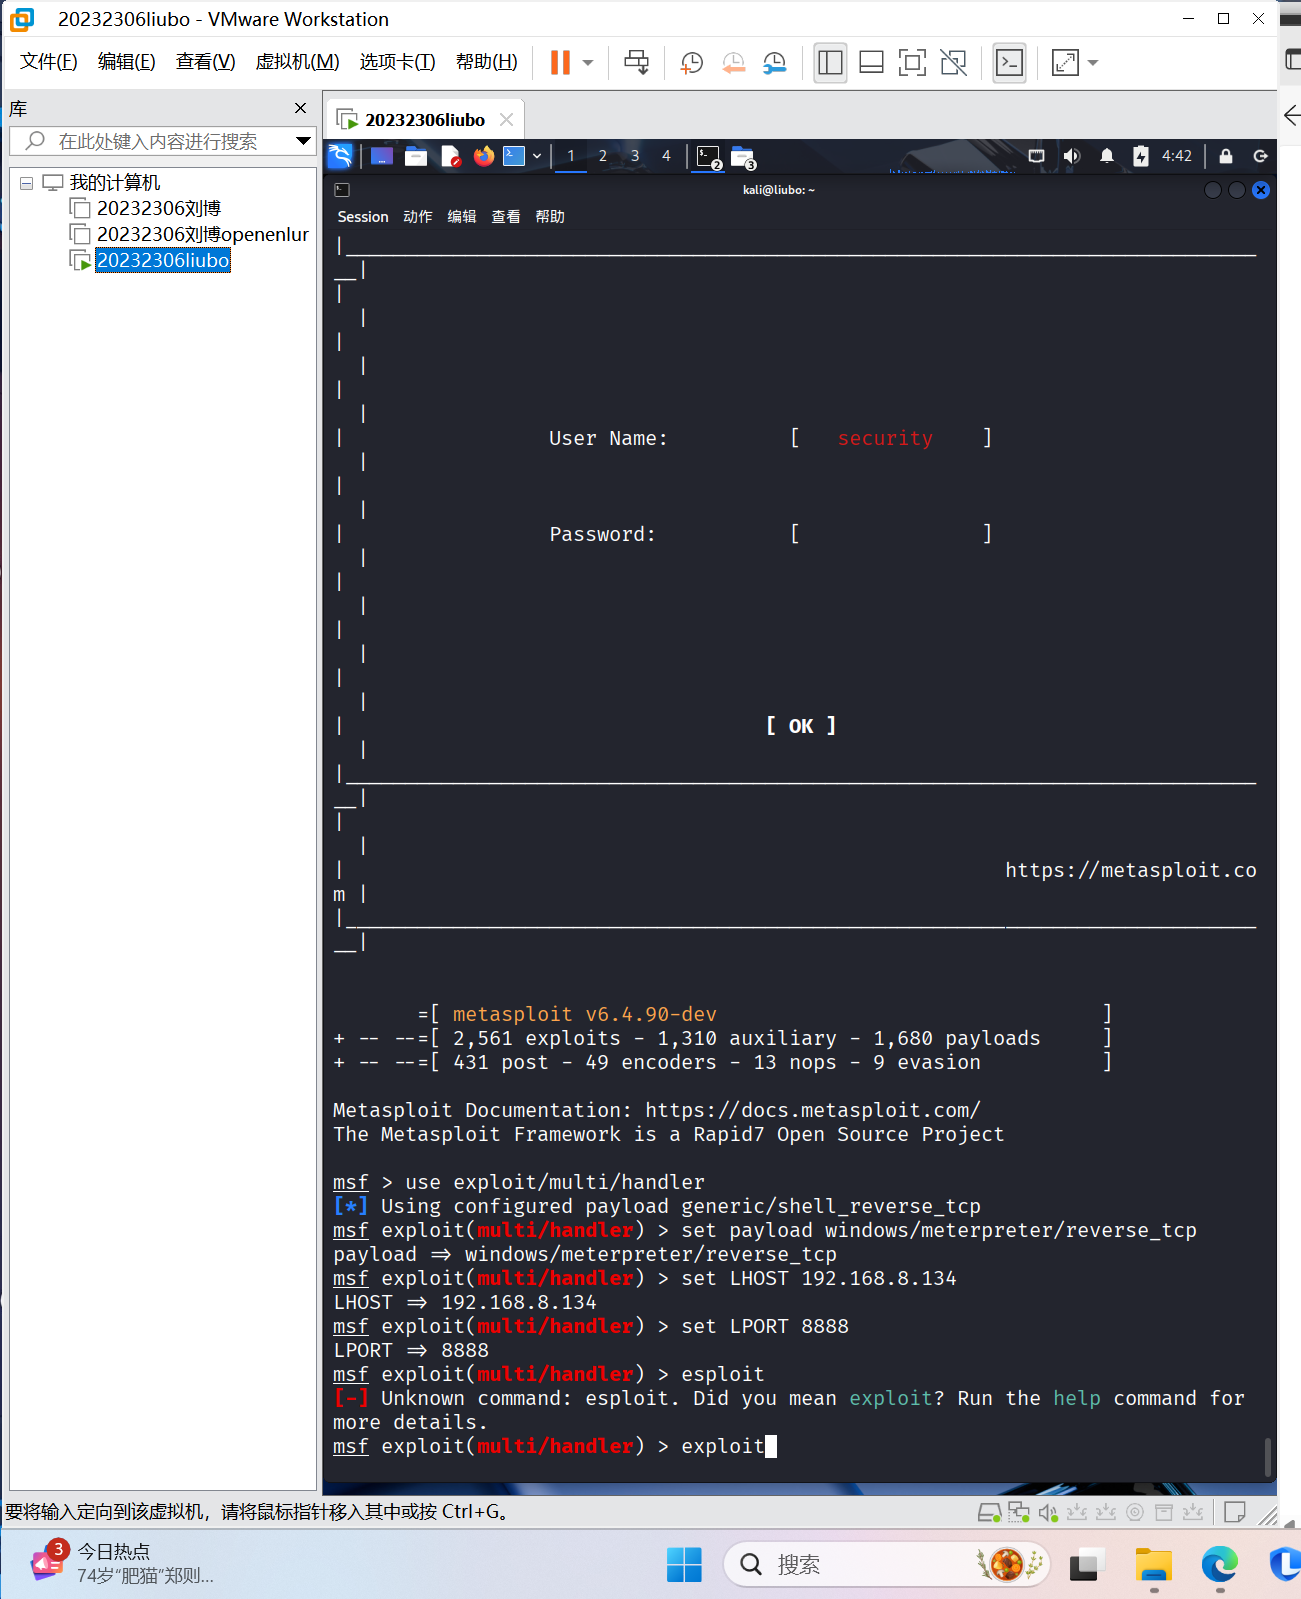Viewport: 1301px width, 1599px height.
Task: Click the Kali power manager battery icon
Action: click(1141, 156)
